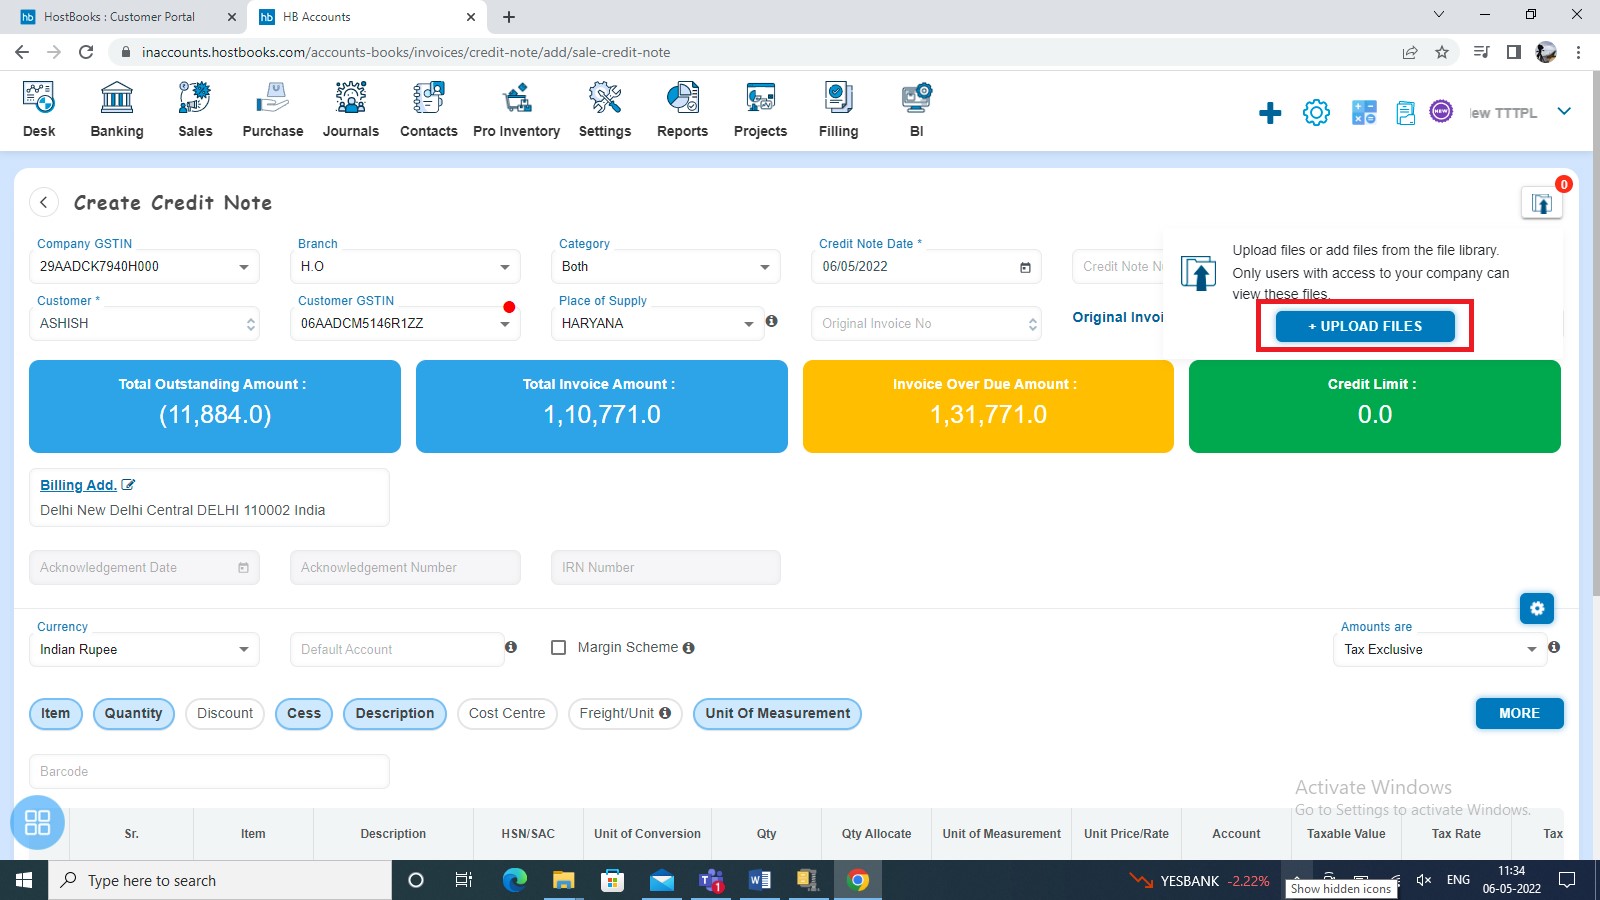Edit the Billing Add. pencil icon
Screen dimensions: 1600x900
128,485
